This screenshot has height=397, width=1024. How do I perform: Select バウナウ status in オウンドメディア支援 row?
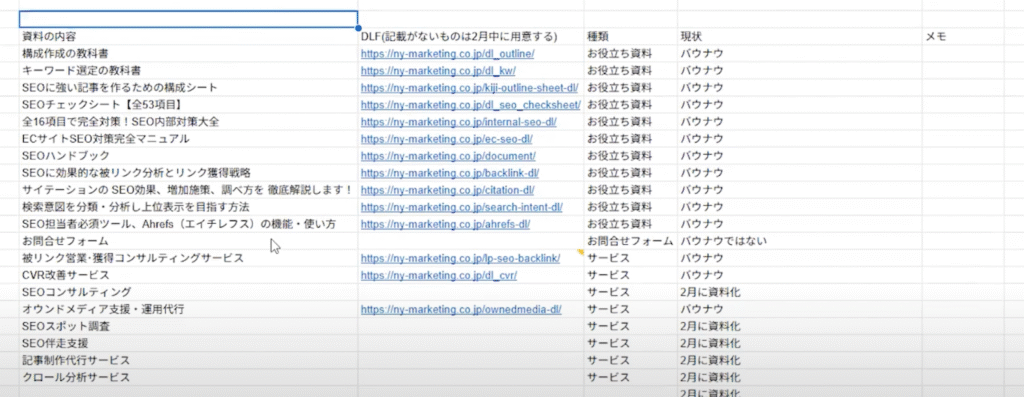pyautogui.click(x=799, y=309)
